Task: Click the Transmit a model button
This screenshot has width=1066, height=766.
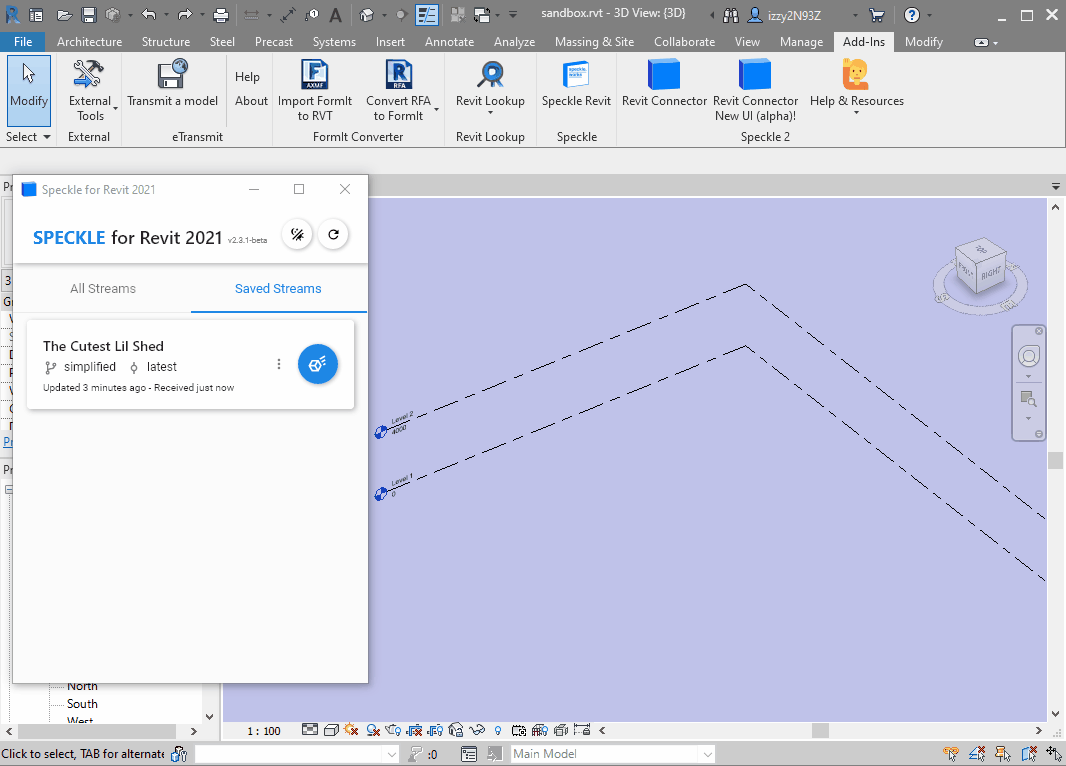Action: 172,83
